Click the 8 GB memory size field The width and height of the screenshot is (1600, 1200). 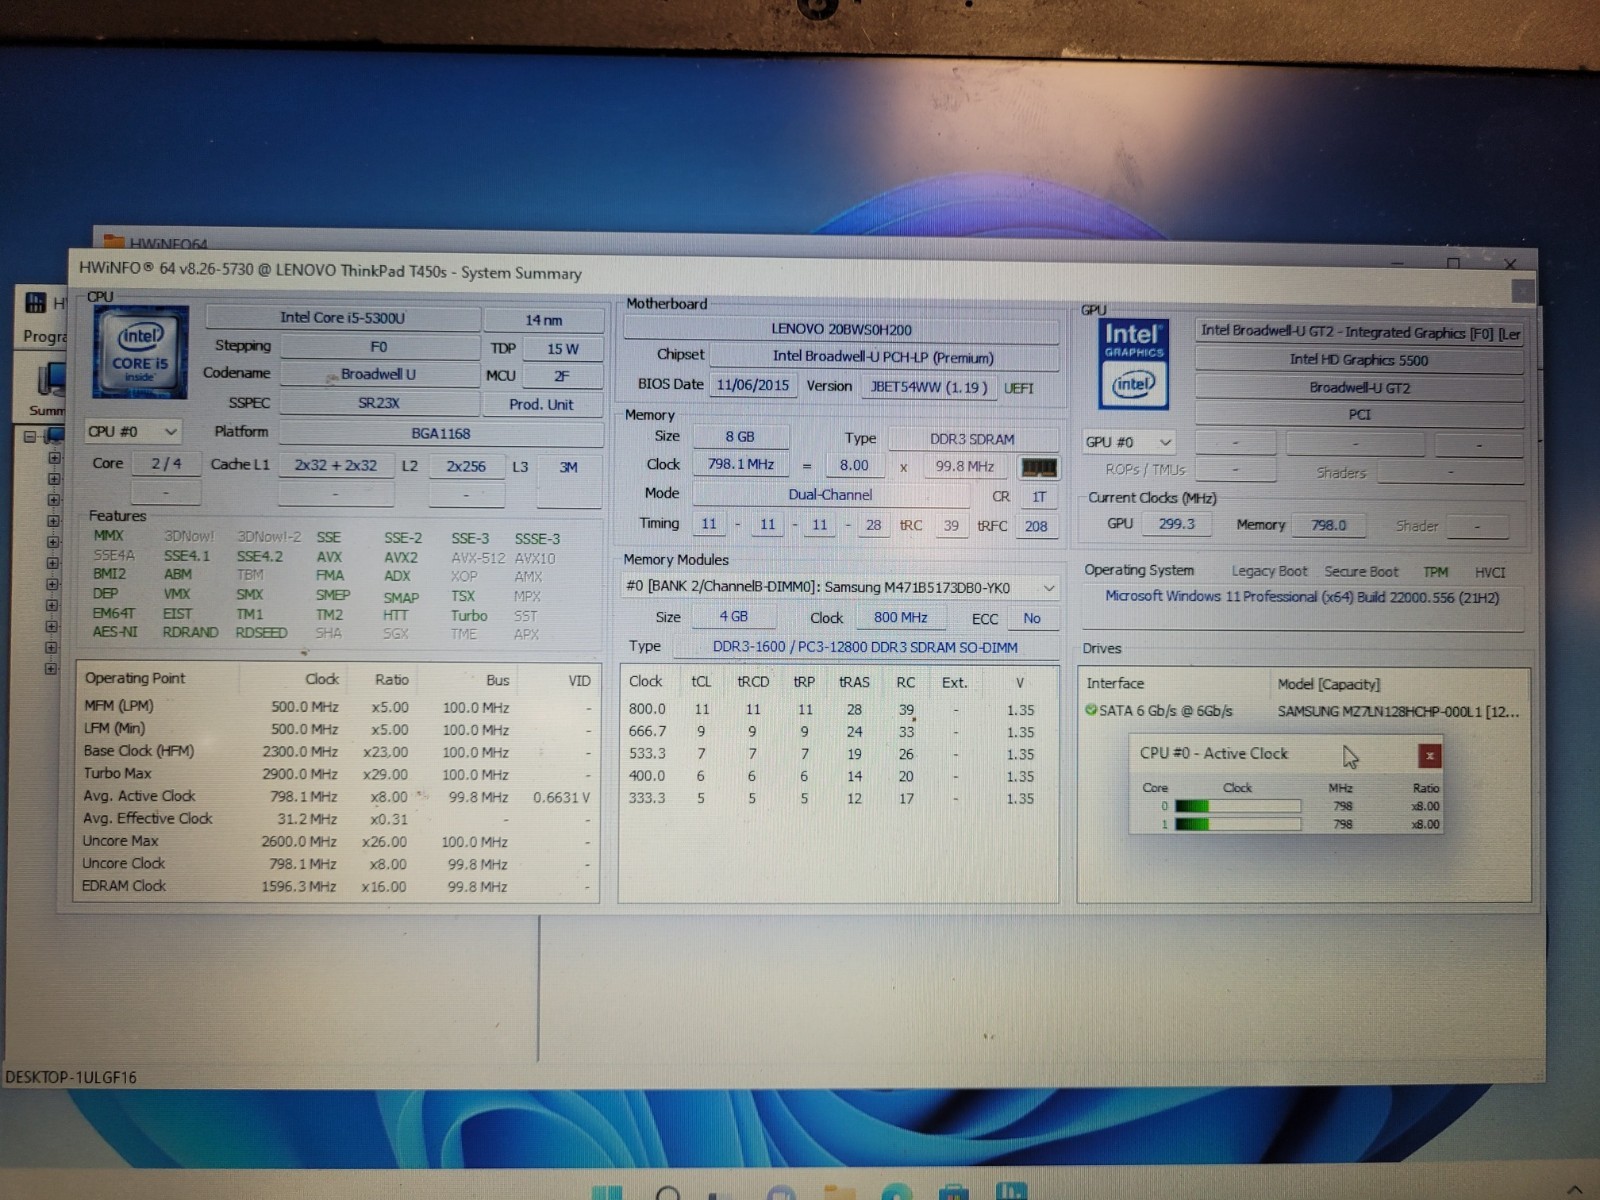[x=740, y=437]
